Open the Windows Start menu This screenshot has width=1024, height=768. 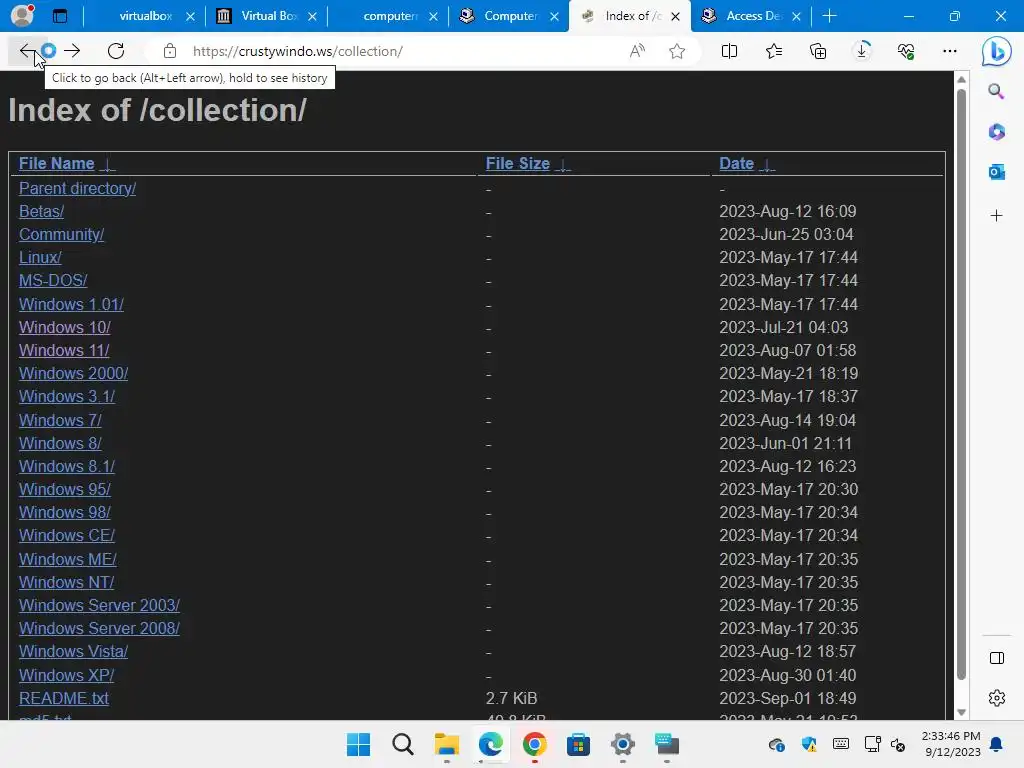[x=359, y=744]
